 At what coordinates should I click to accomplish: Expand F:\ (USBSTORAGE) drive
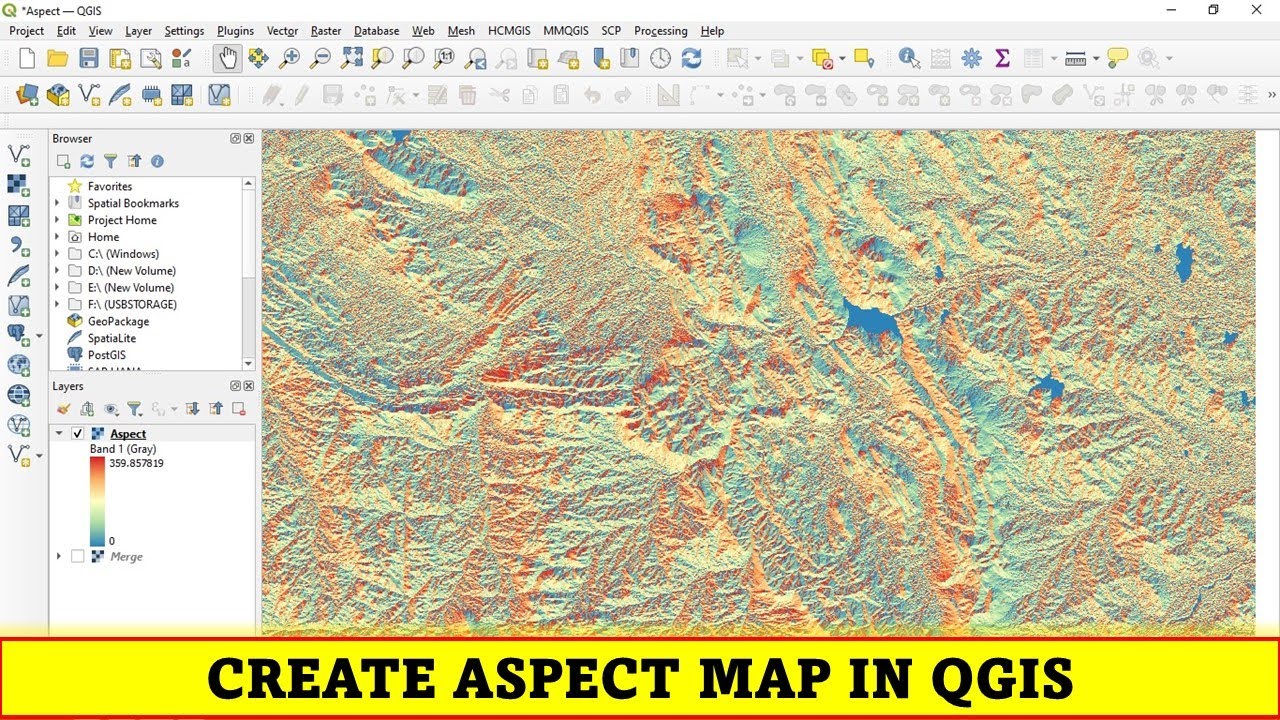coord(57,304)
